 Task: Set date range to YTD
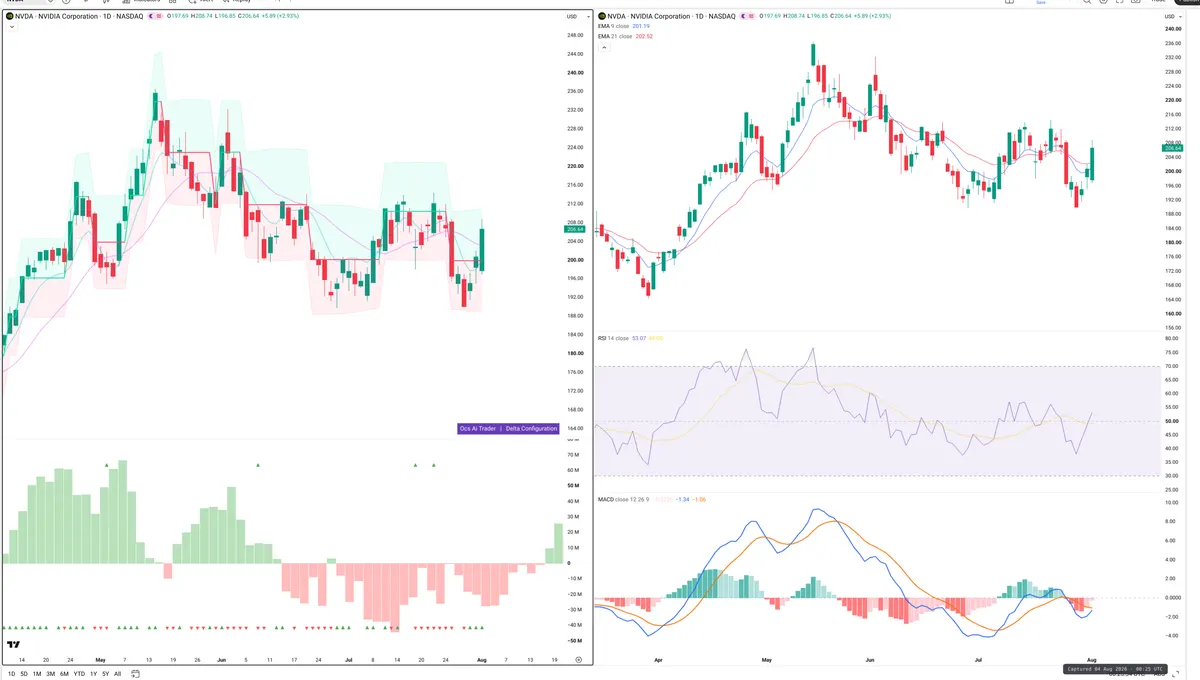click(x=79, y=674)
